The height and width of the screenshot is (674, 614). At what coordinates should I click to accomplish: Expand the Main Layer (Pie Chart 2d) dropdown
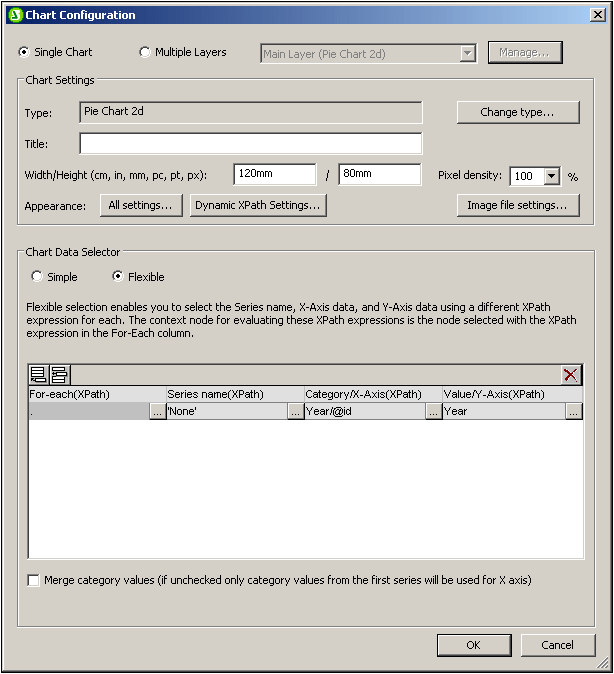pyautogui.click(x=467, y=54)
